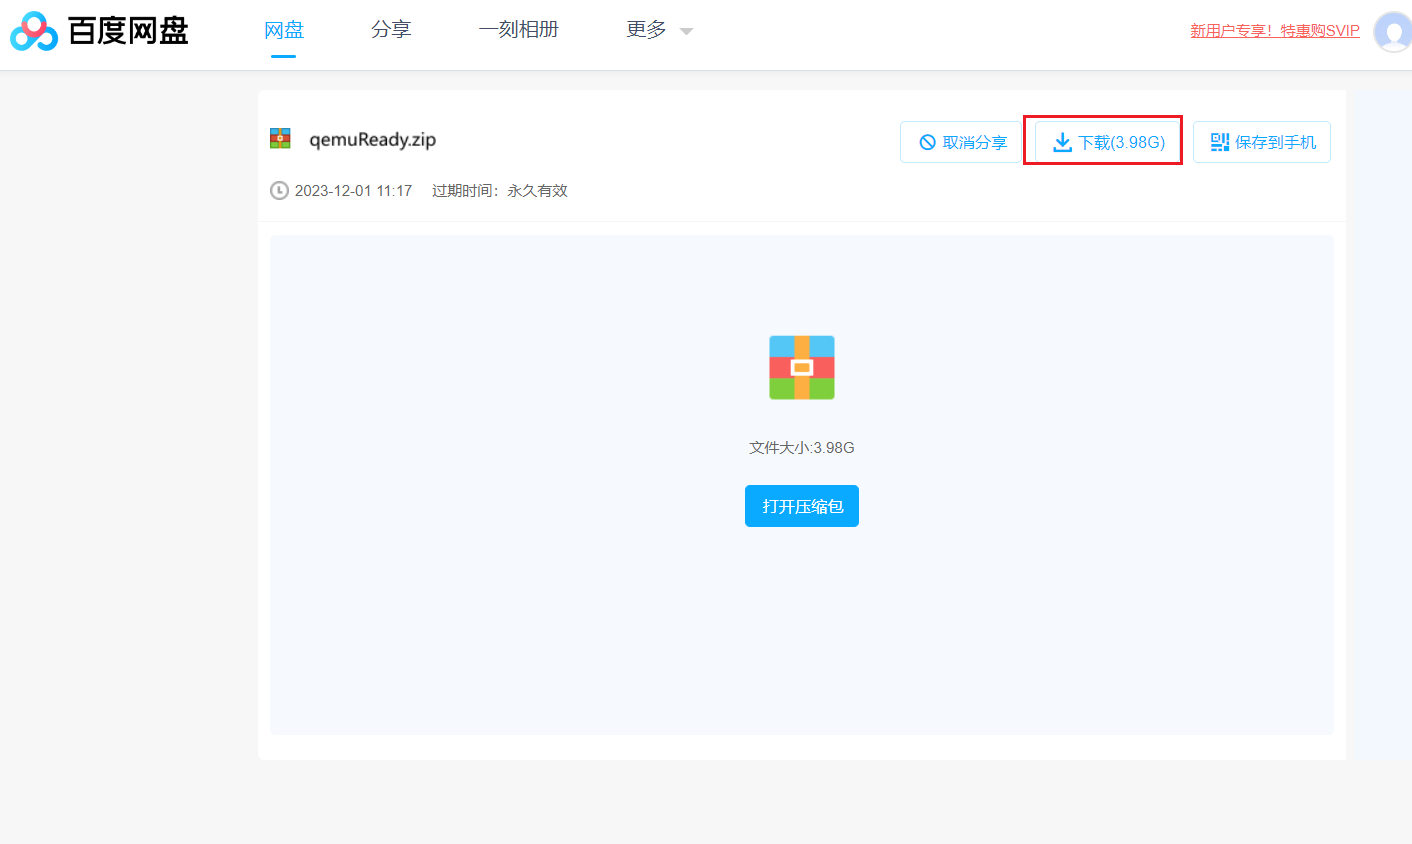
Task: Select the 过期时间：永久有效 text
Action: (500, 191)
